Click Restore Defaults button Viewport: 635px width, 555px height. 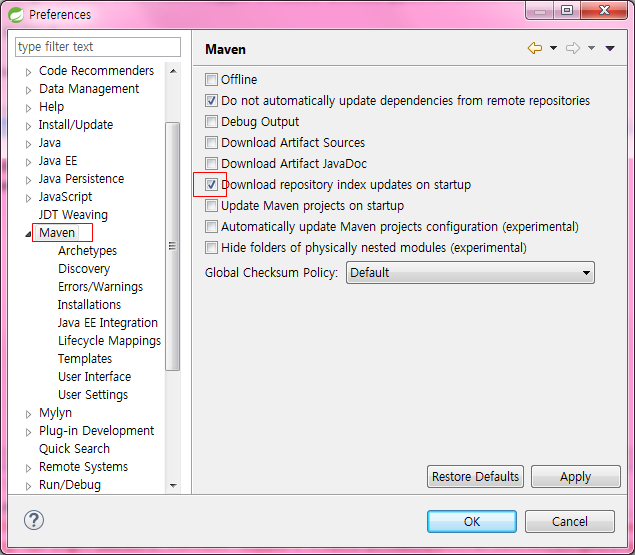[475, 477]
